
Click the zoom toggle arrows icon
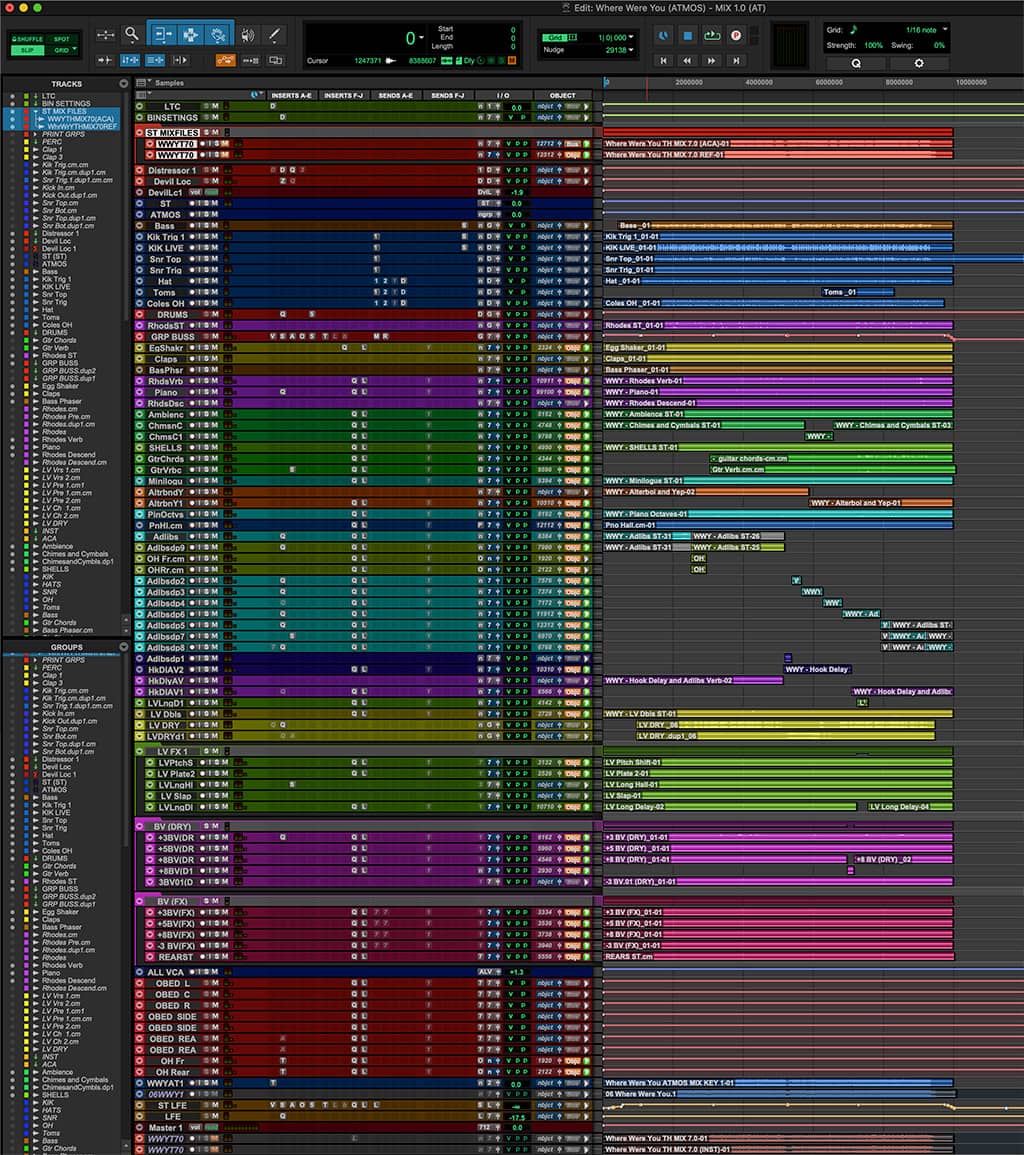coord(105,35)
